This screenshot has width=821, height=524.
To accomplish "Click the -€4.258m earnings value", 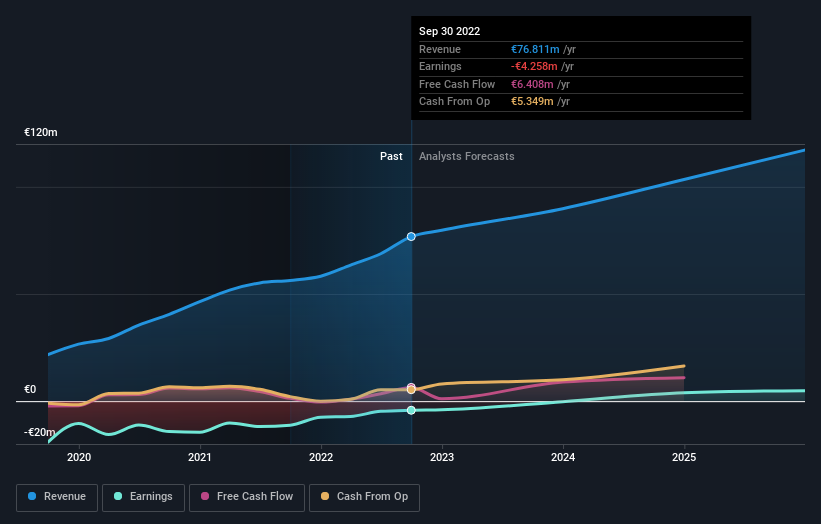I will click(534, 66).
